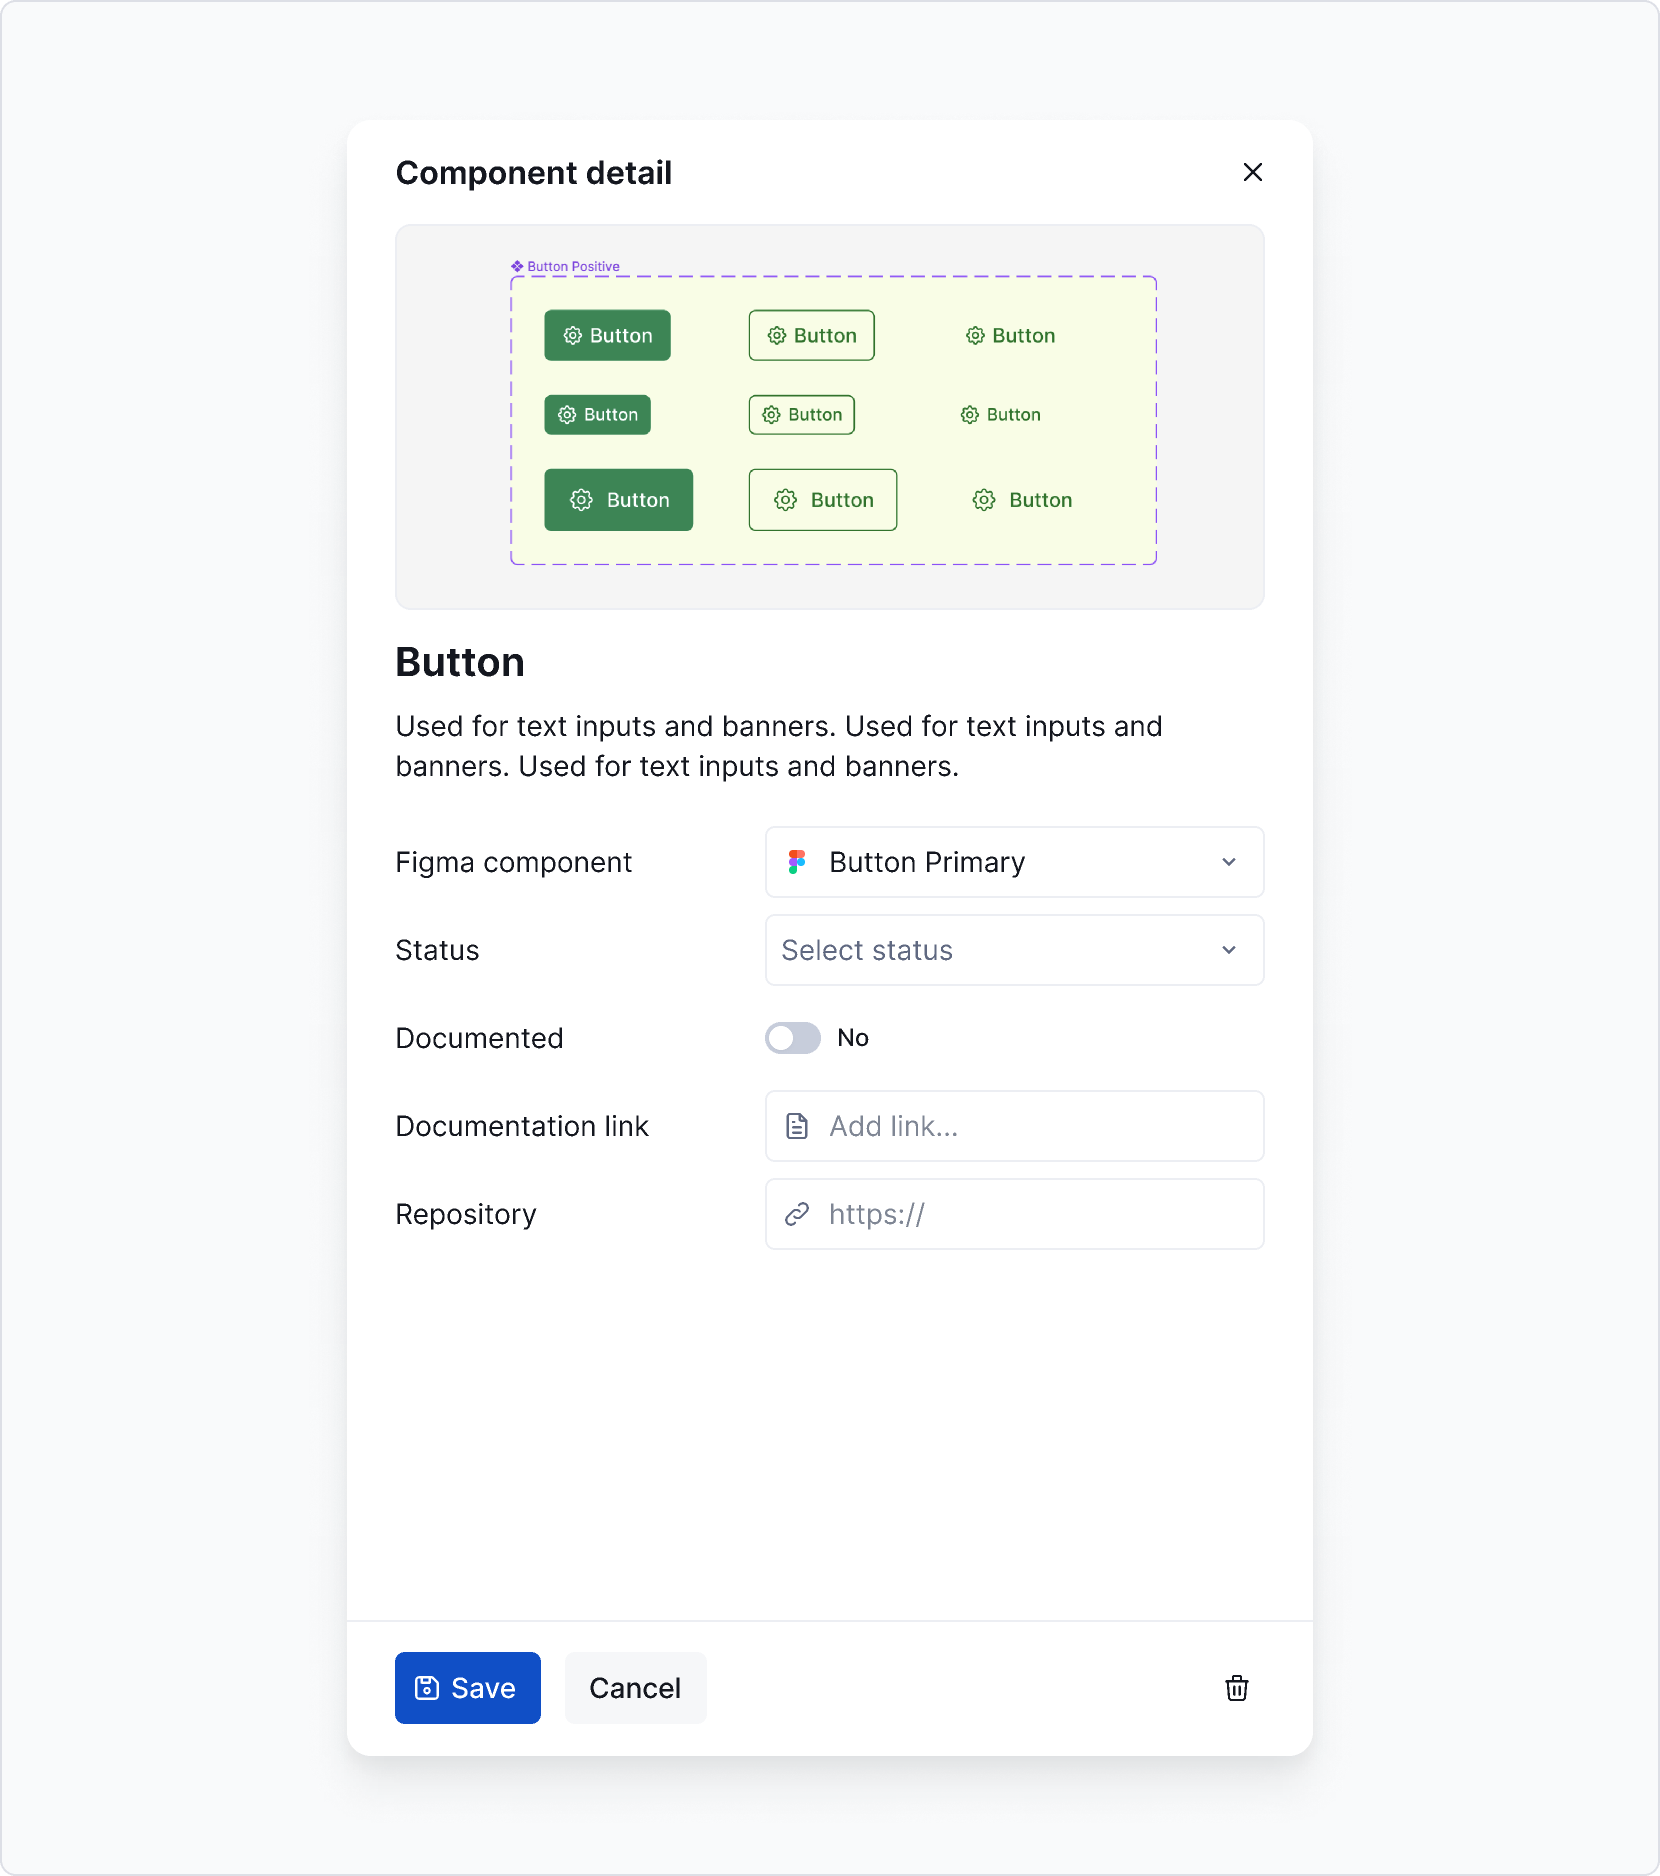
Task: Close the Component detail dialog
Action: click(1253, 172)
